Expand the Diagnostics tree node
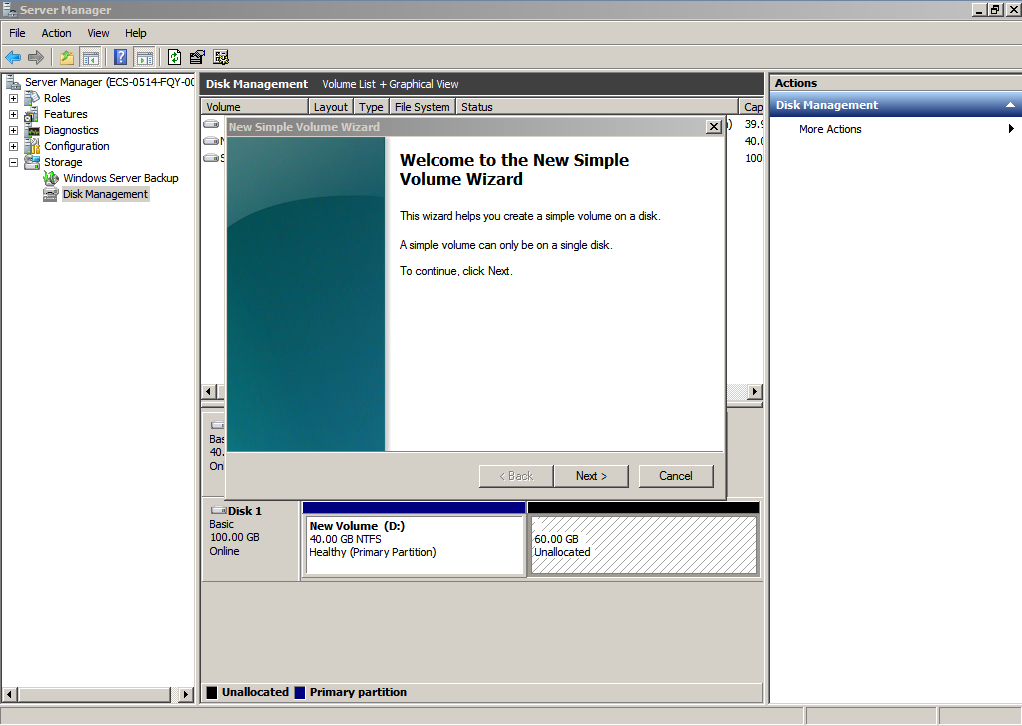Viewport: 1022px width, 726px height. coord(13,130)
